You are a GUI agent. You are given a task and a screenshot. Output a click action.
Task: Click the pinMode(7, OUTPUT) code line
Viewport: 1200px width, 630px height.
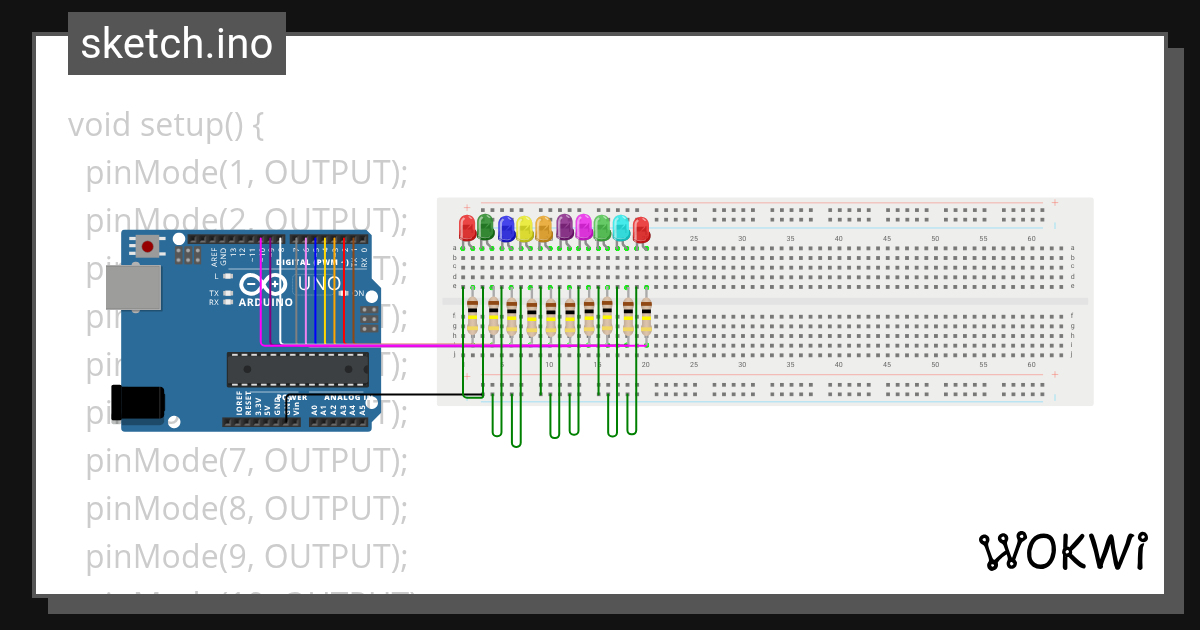(247, 461)
